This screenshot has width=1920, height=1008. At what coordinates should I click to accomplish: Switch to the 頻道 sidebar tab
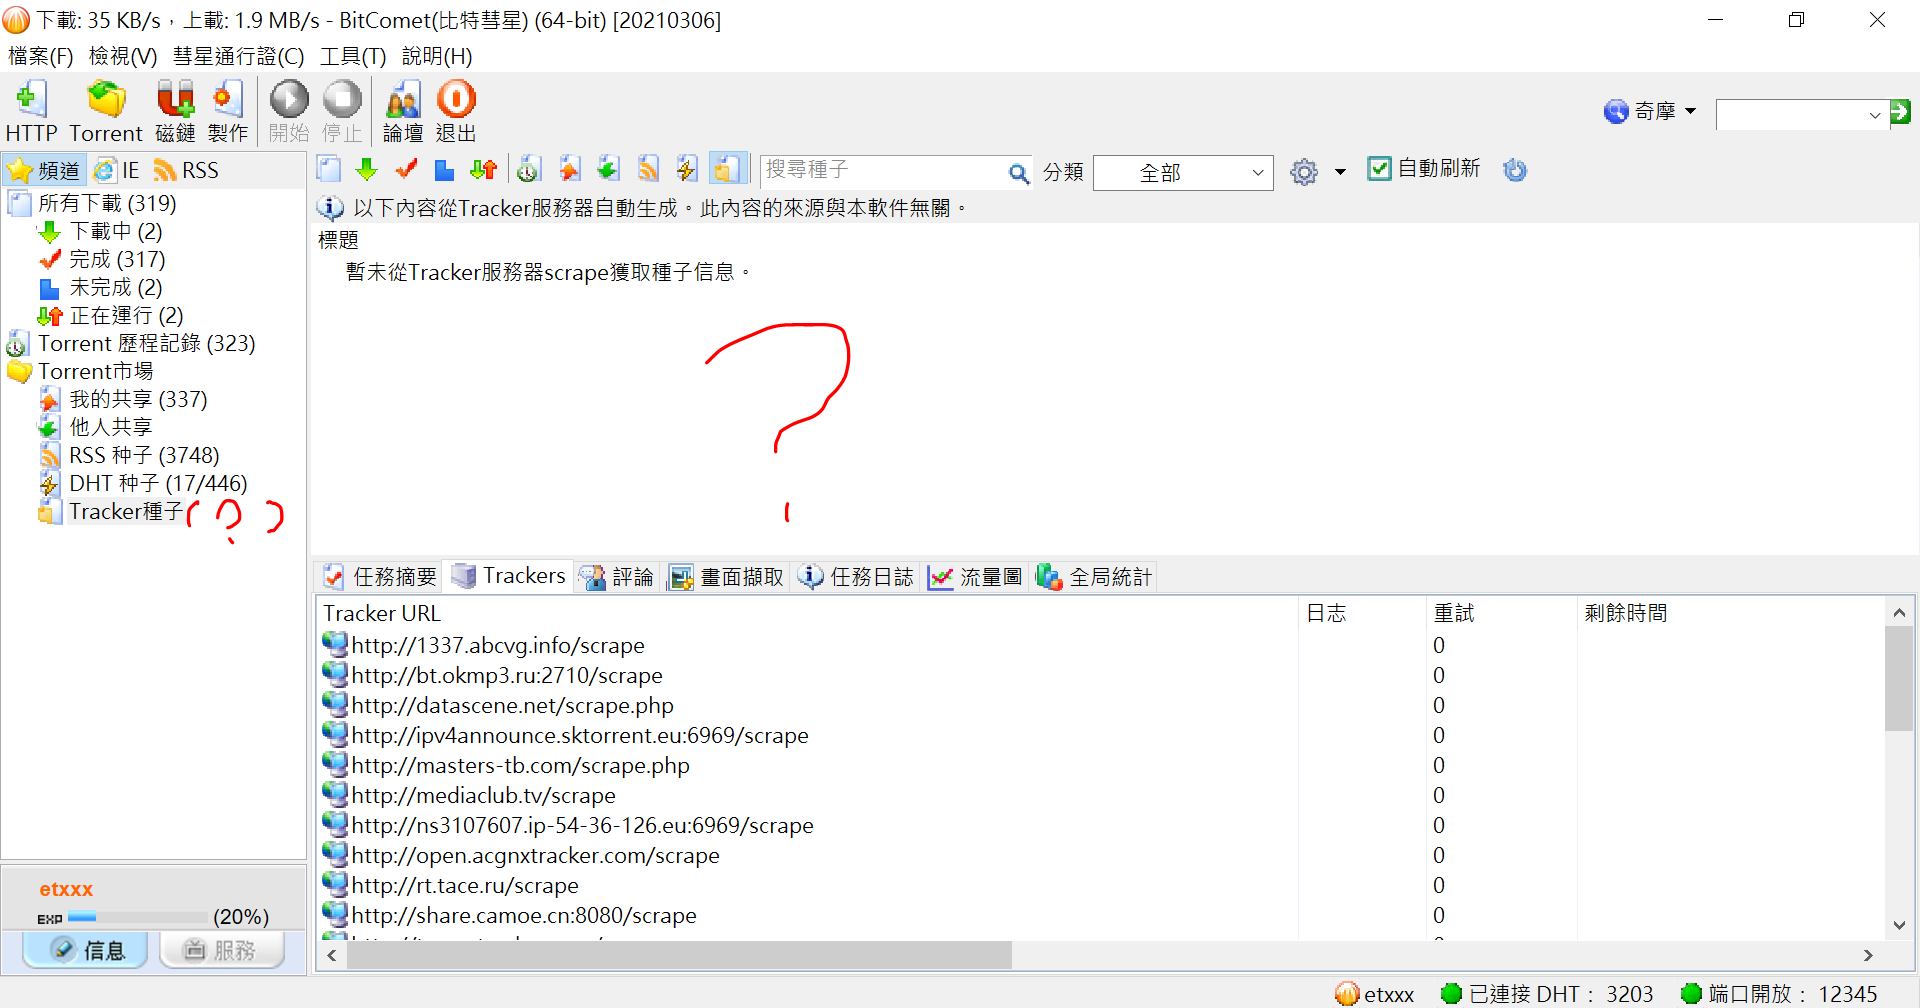point(44,170)
